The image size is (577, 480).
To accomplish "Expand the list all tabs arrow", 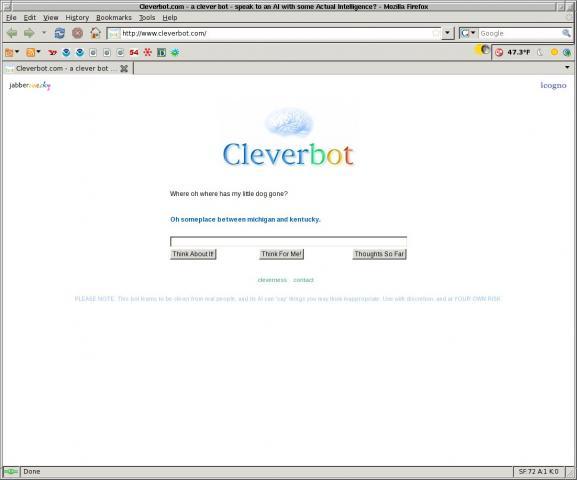I will coord(567,67).
